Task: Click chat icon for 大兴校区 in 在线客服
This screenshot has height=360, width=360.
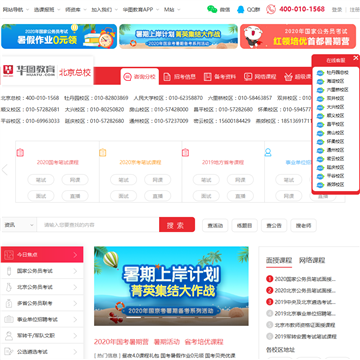Action: (320, 107)
